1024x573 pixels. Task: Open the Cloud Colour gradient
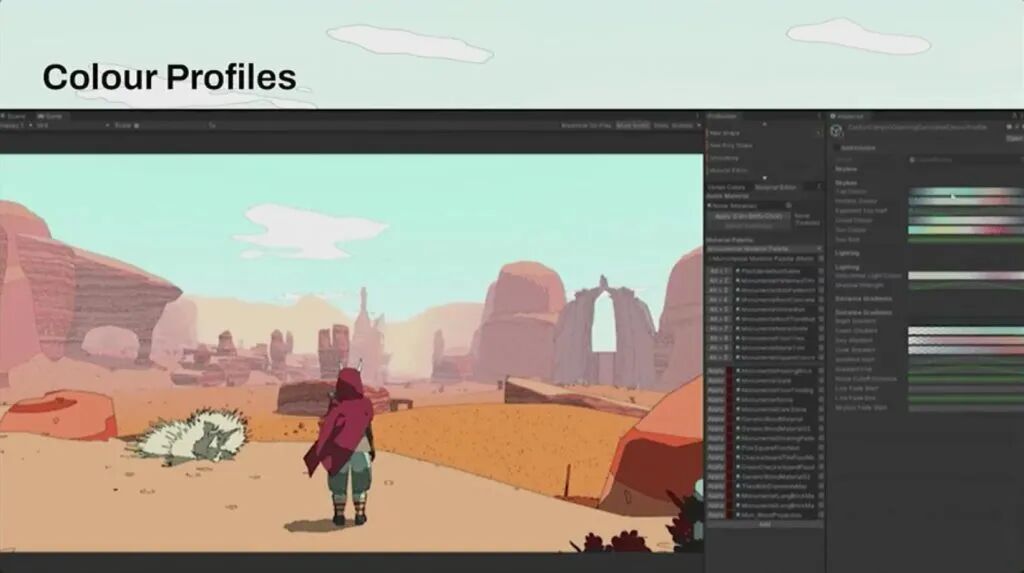tap(966, 221)
